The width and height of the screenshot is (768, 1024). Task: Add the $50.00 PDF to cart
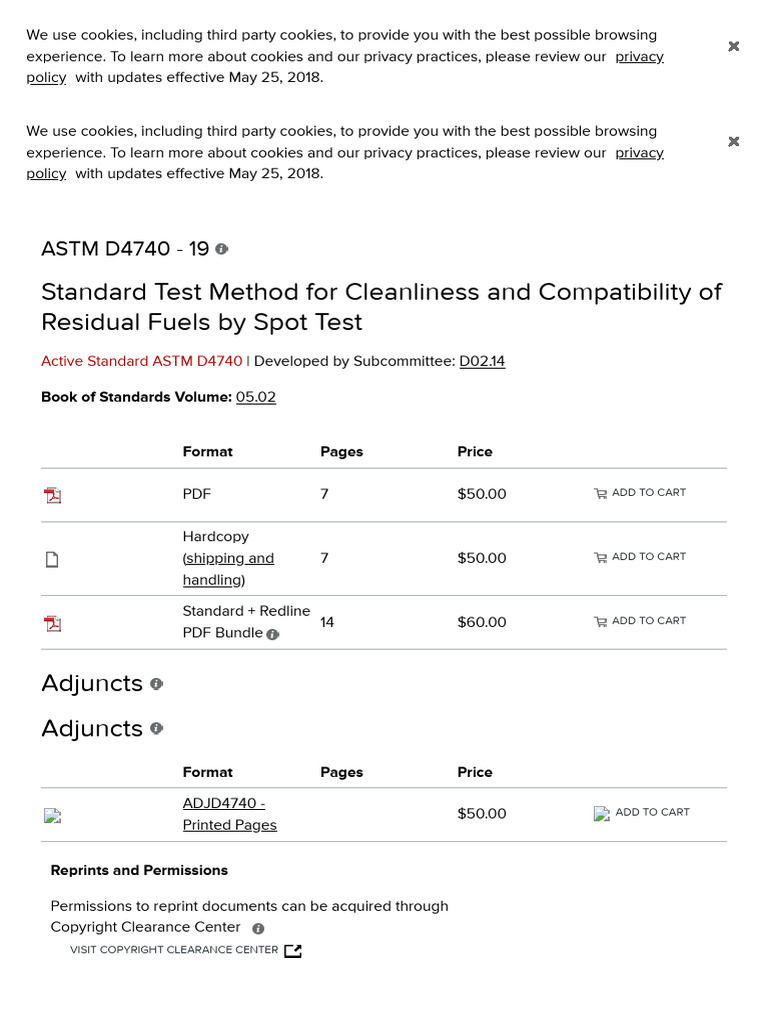pos(640,493)
